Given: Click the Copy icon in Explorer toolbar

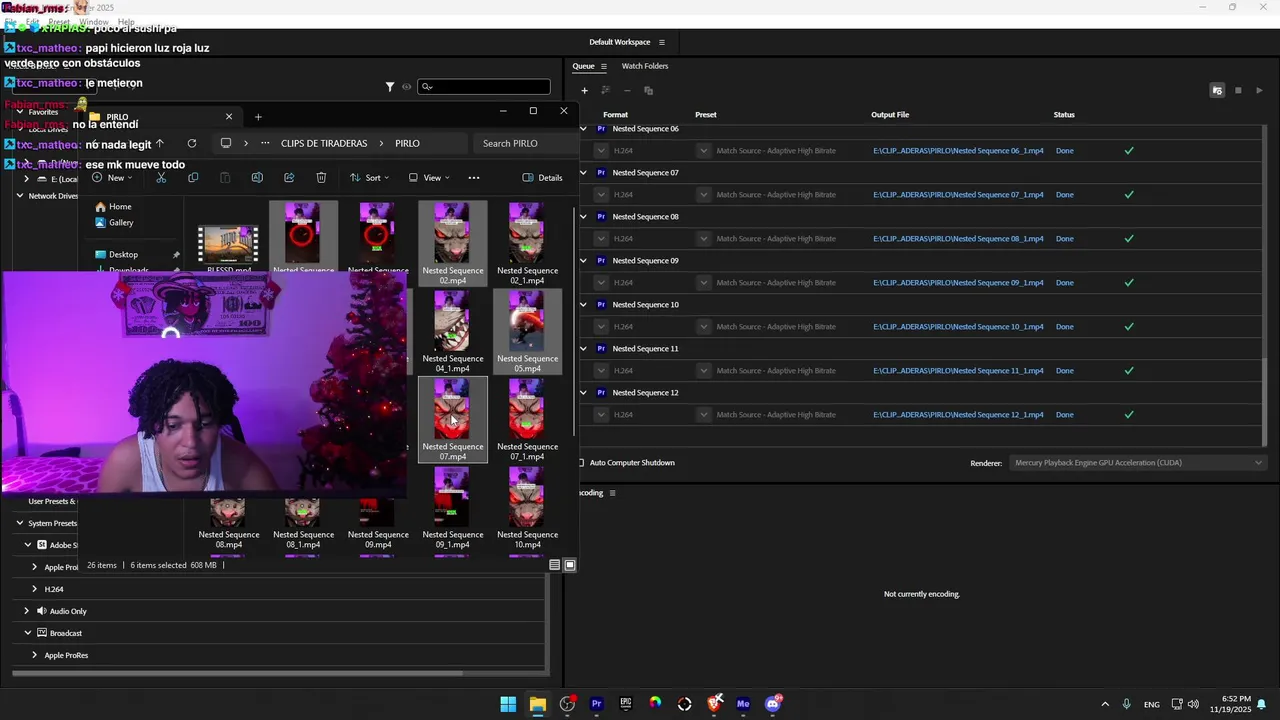Looking at the screenshot, I should point(193,178).
